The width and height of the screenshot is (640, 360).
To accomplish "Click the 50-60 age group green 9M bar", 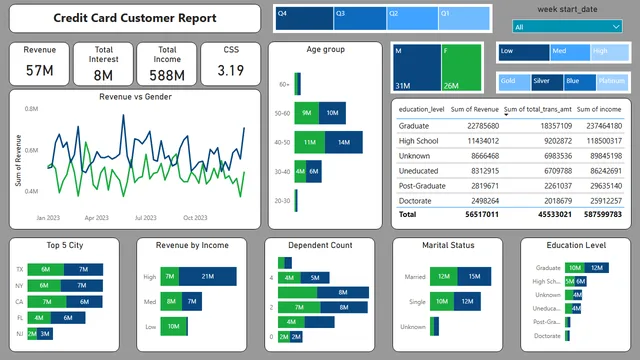I will click(x=307, y=113).
